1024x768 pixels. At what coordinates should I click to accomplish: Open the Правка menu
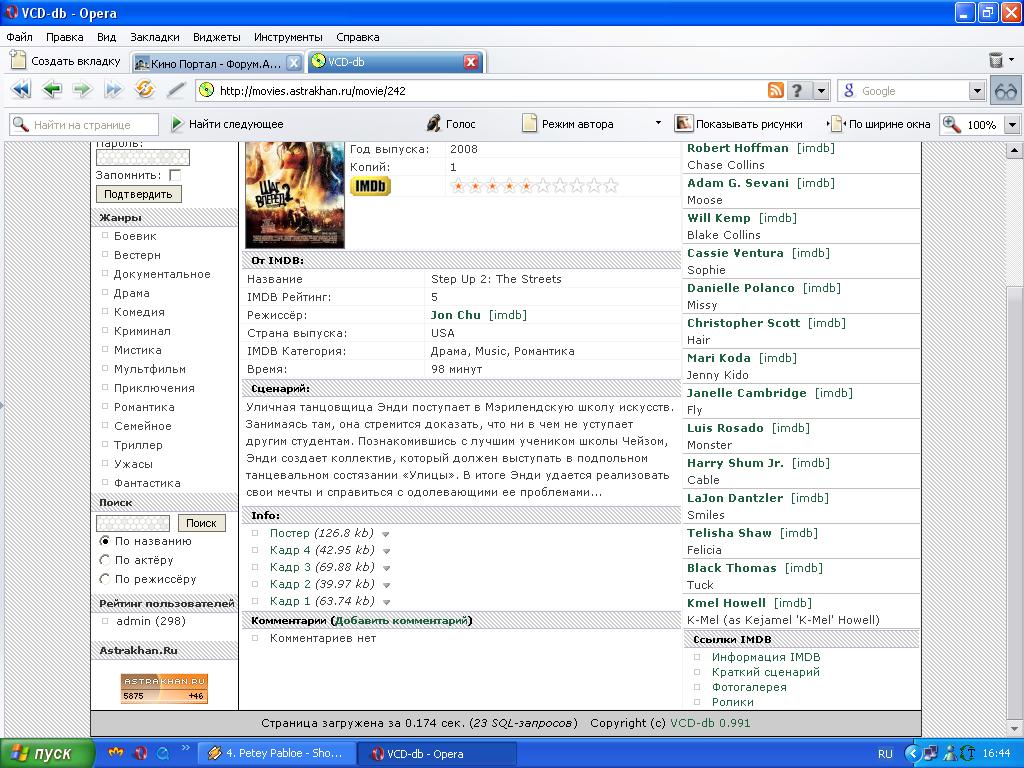pos(65,37)
